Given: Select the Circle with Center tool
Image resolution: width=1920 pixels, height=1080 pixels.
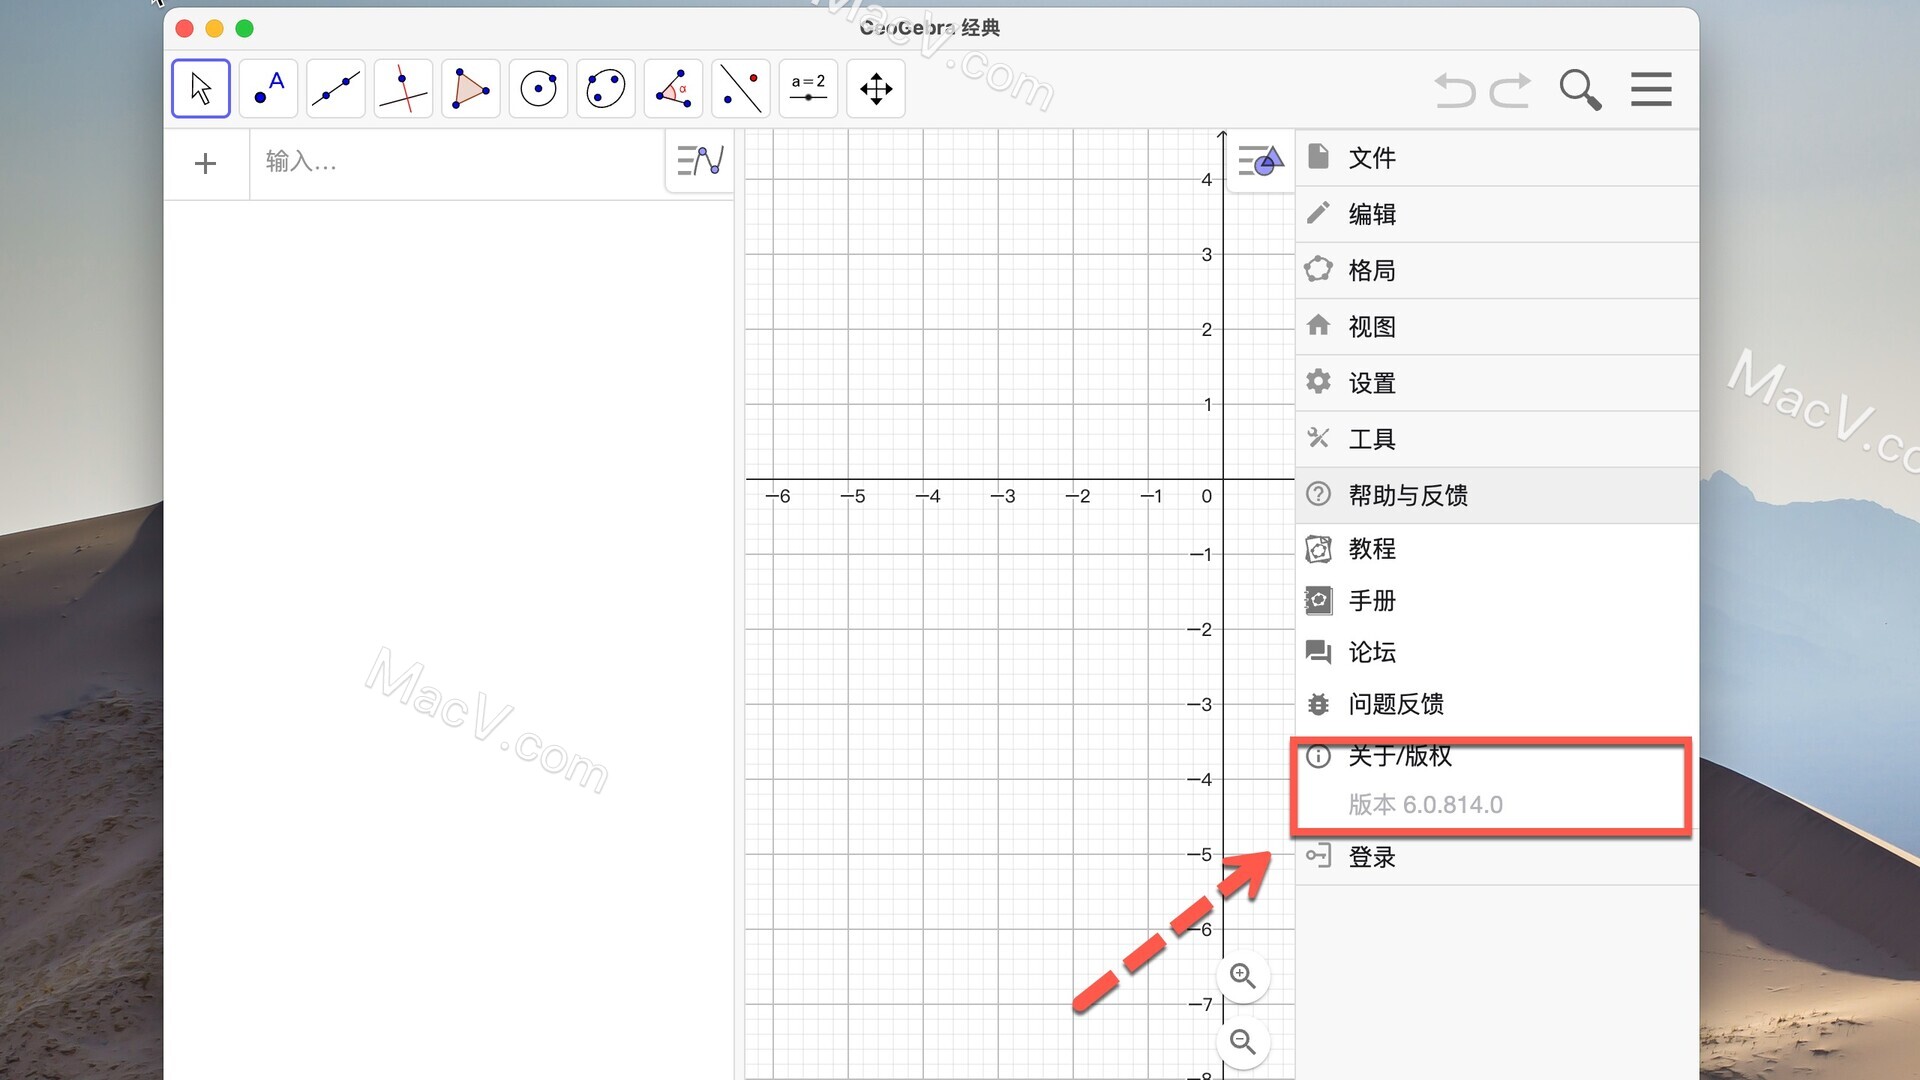Looking at the screenshot, I should tap(538, 89).
